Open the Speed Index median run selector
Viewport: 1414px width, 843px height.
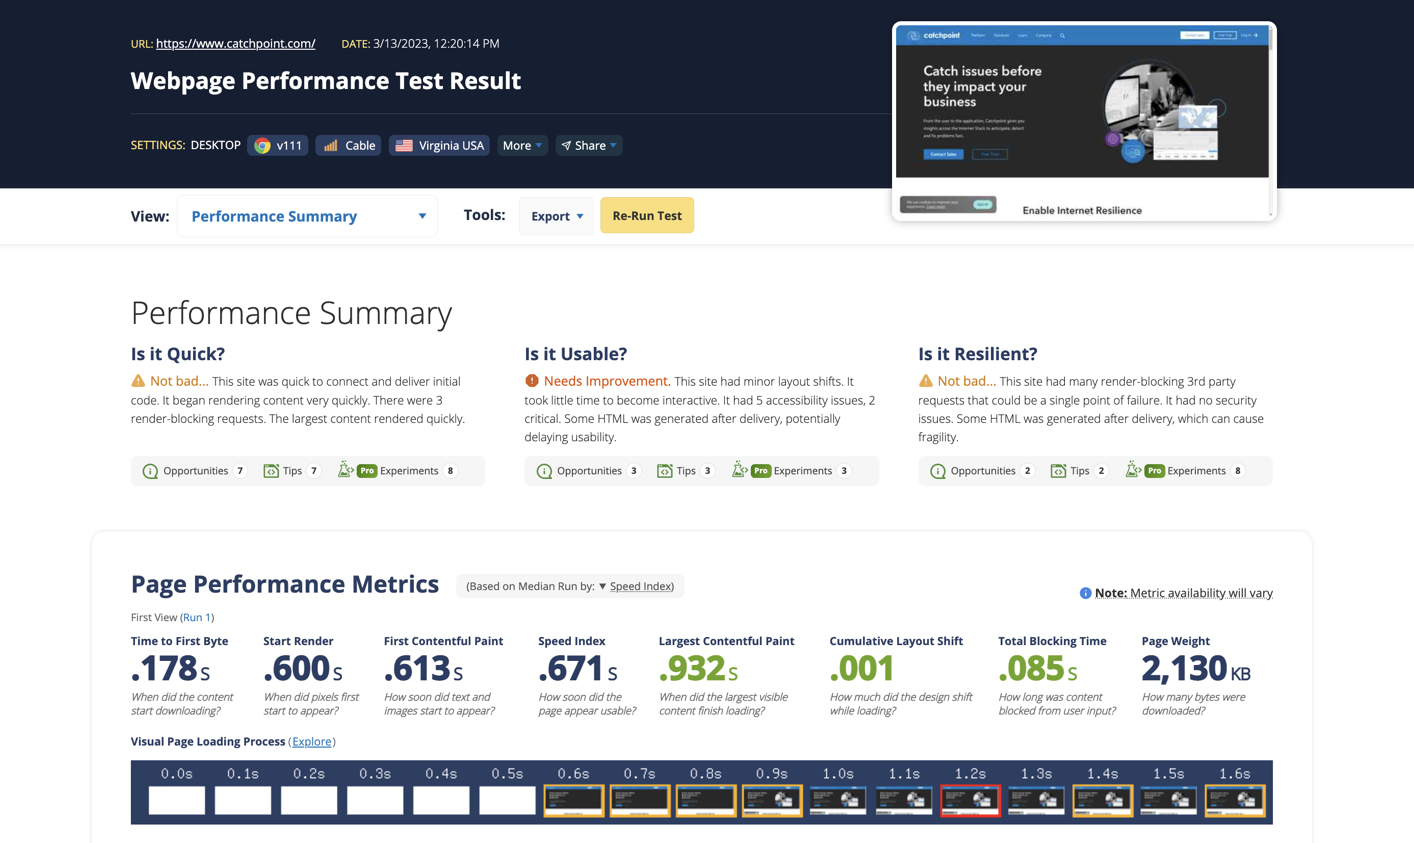(x=640, y=585)
